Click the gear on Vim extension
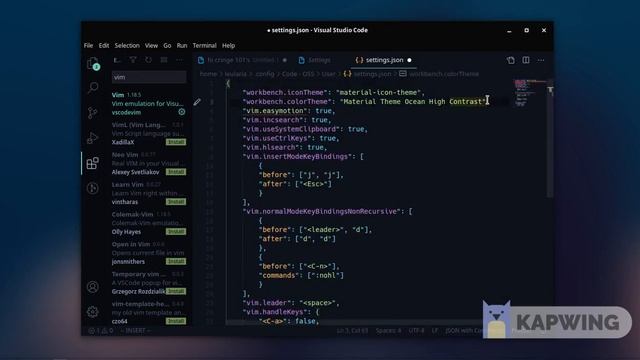Screen dimensions: 640x360 (182, 112)
